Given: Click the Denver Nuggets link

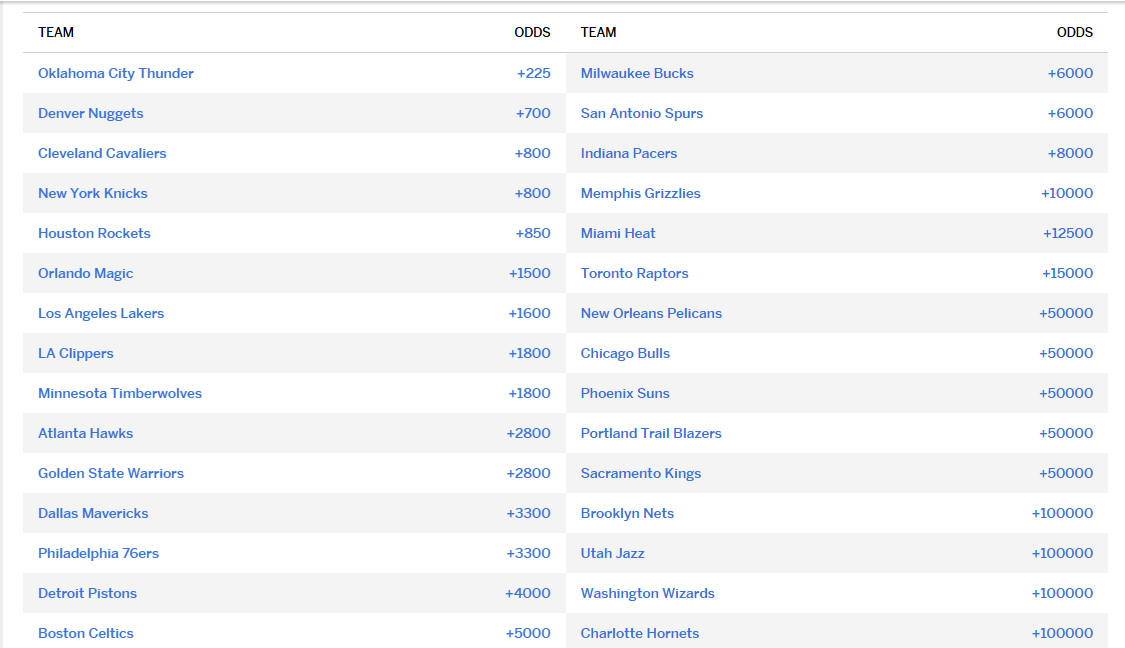Looking at the screenshot, I should click(x=91, y=113).
